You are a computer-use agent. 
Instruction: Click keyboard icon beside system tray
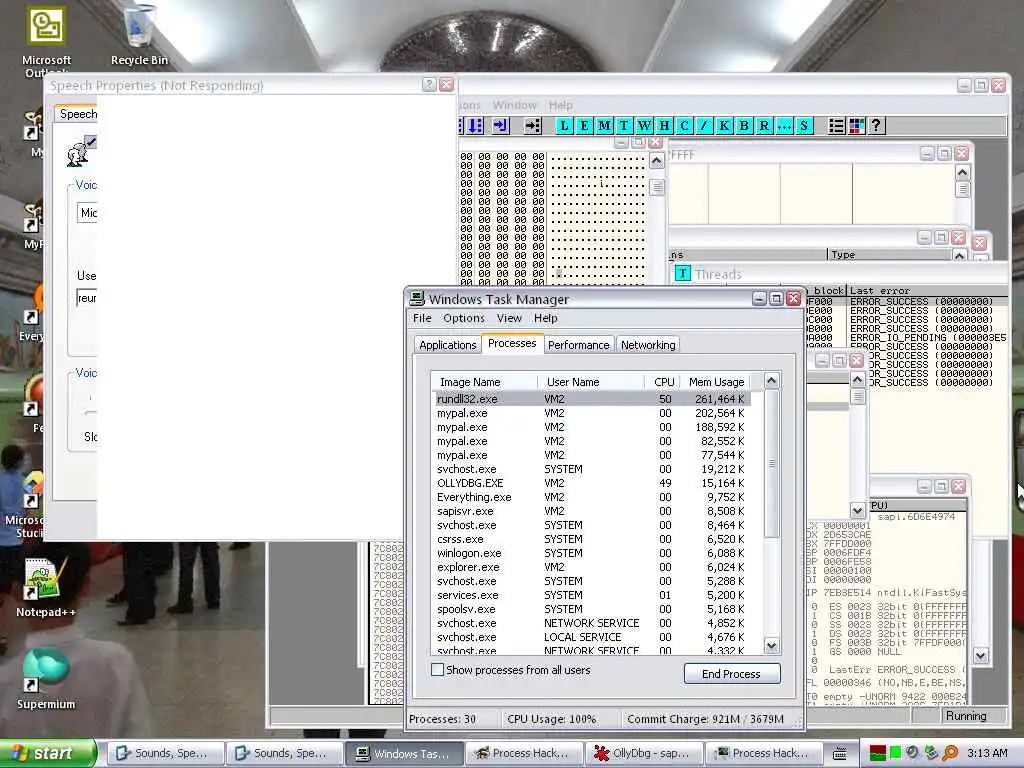840,754
